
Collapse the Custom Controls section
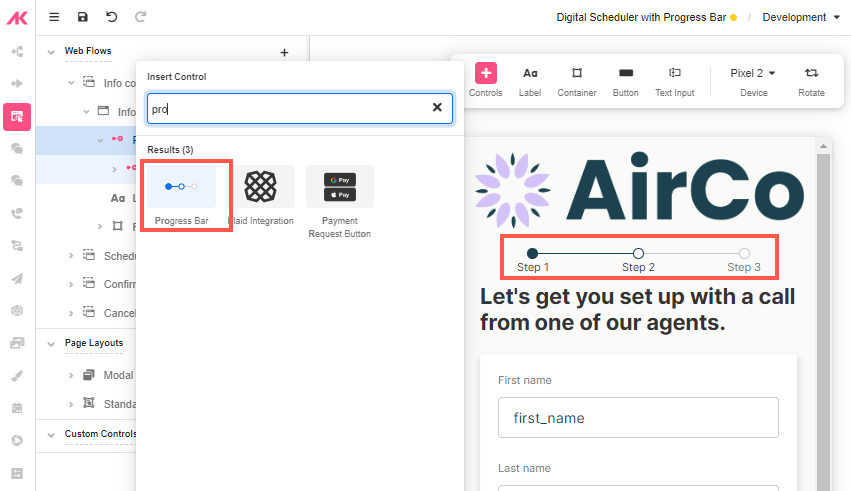(51, 435)
